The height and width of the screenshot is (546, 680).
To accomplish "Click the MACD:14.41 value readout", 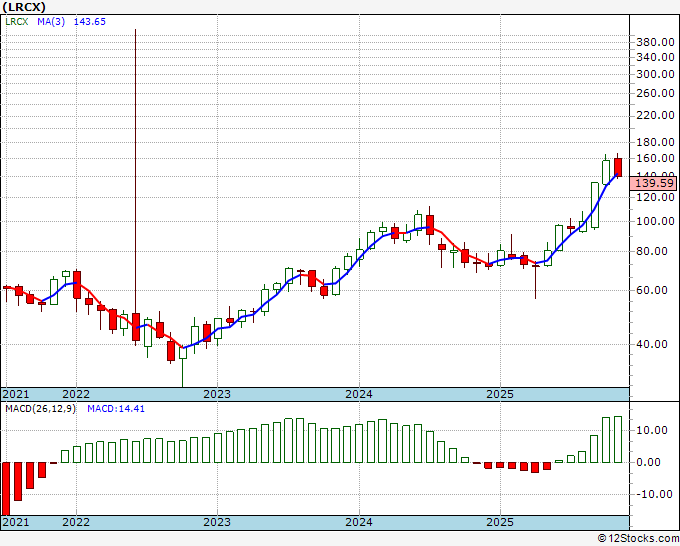I will (x=116, y=409).
